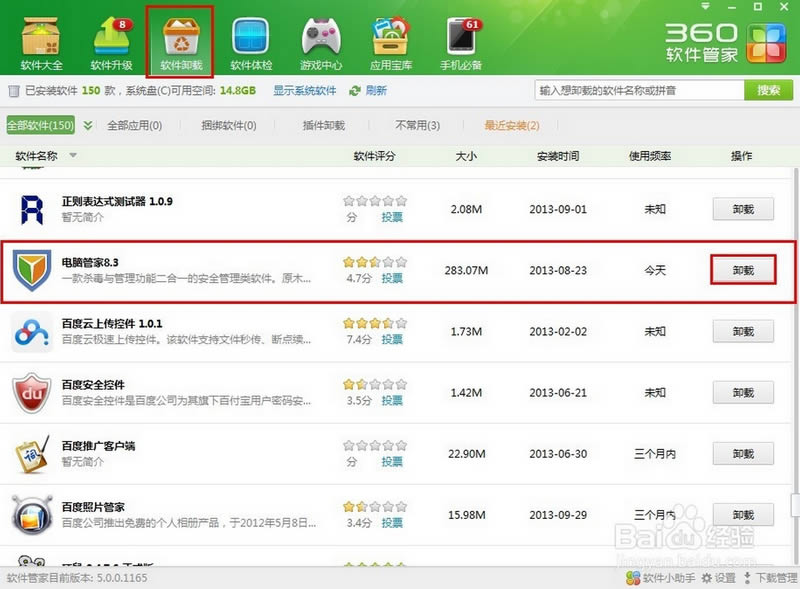The height and width of the screenshot is (589, 800).
Task: Select the 百度照片管家 name text
Action: pos(93,508)
